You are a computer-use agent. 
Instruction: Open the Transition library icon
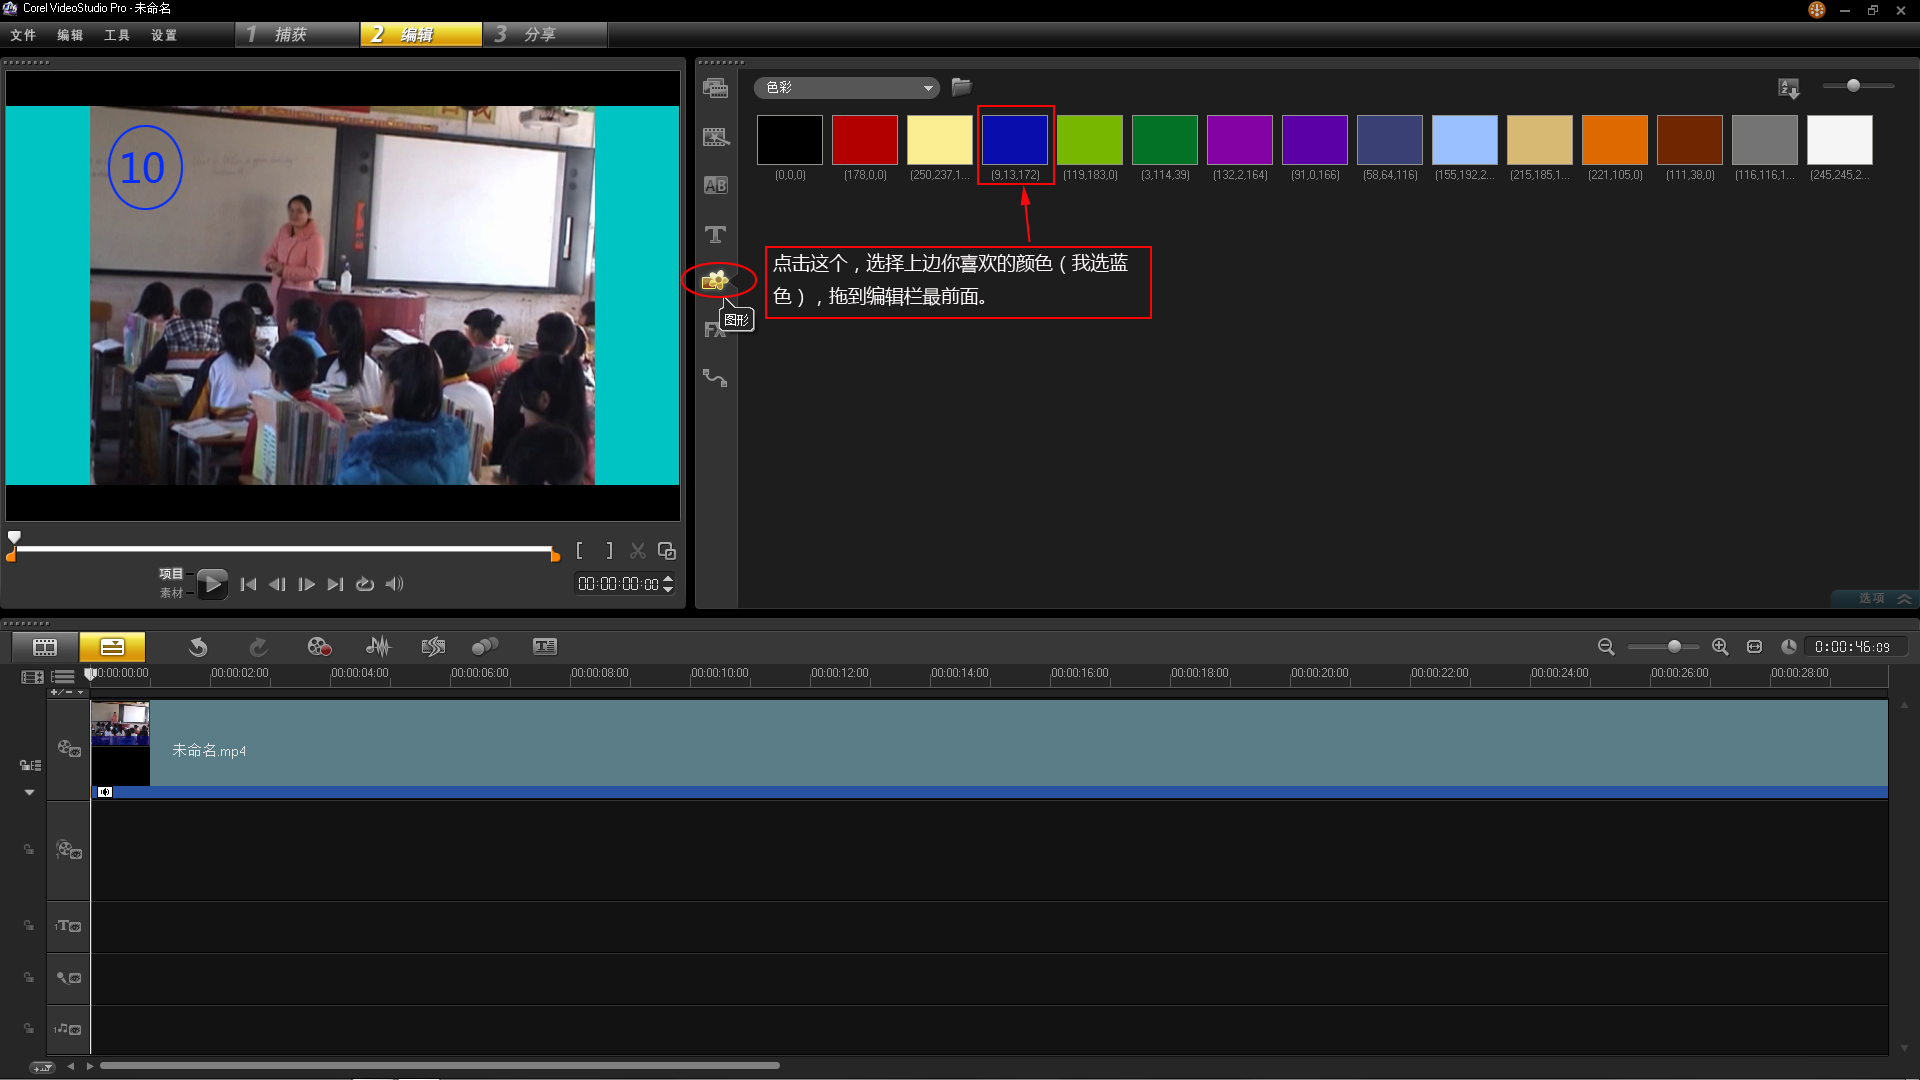(x=715, y=185)
